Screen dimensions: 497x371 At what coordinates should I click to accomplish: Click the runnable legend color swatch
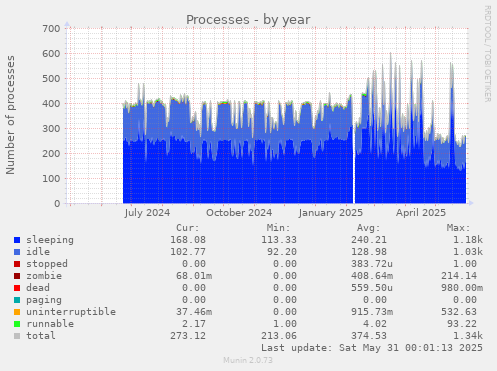[17, 324]
